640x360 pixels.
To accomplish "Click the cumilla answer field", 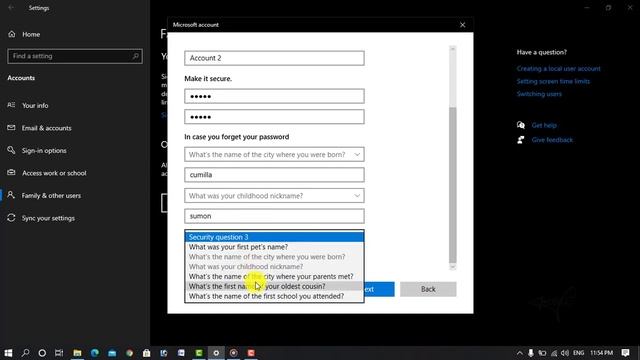I will pyautogui.click(x=274, y=175).
